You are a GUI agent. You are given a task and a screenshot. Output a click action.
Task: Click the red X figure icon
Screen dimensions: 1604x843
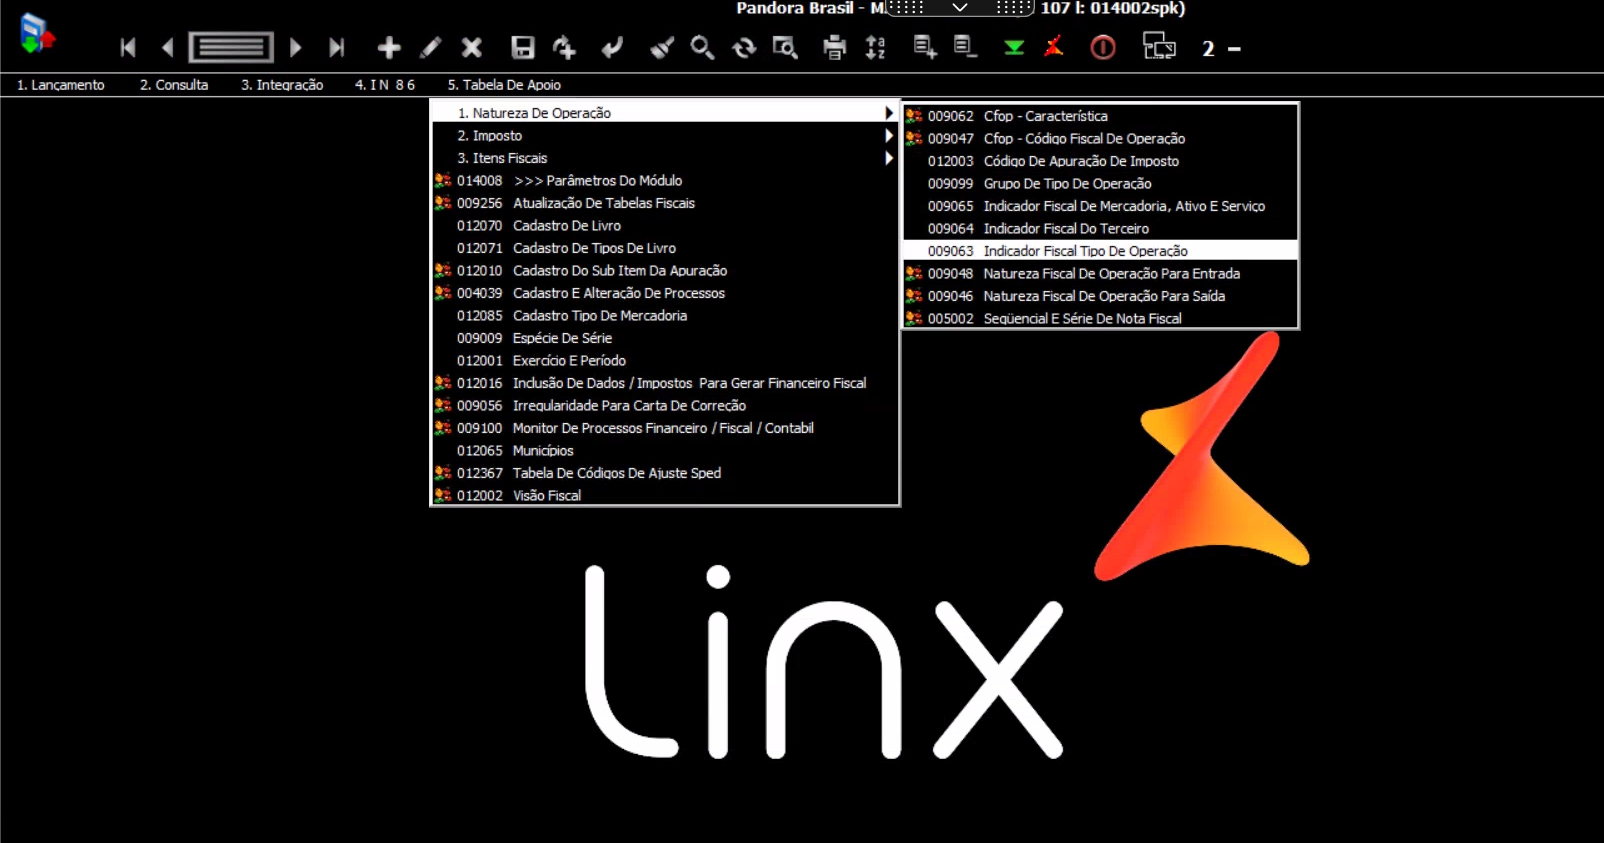1054,47
